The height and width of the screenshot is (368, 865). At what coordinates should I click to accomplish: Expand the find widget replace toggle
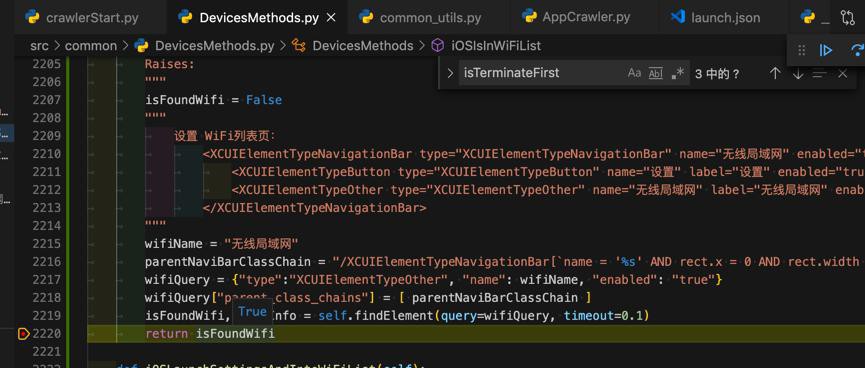[x=450, y=73]
